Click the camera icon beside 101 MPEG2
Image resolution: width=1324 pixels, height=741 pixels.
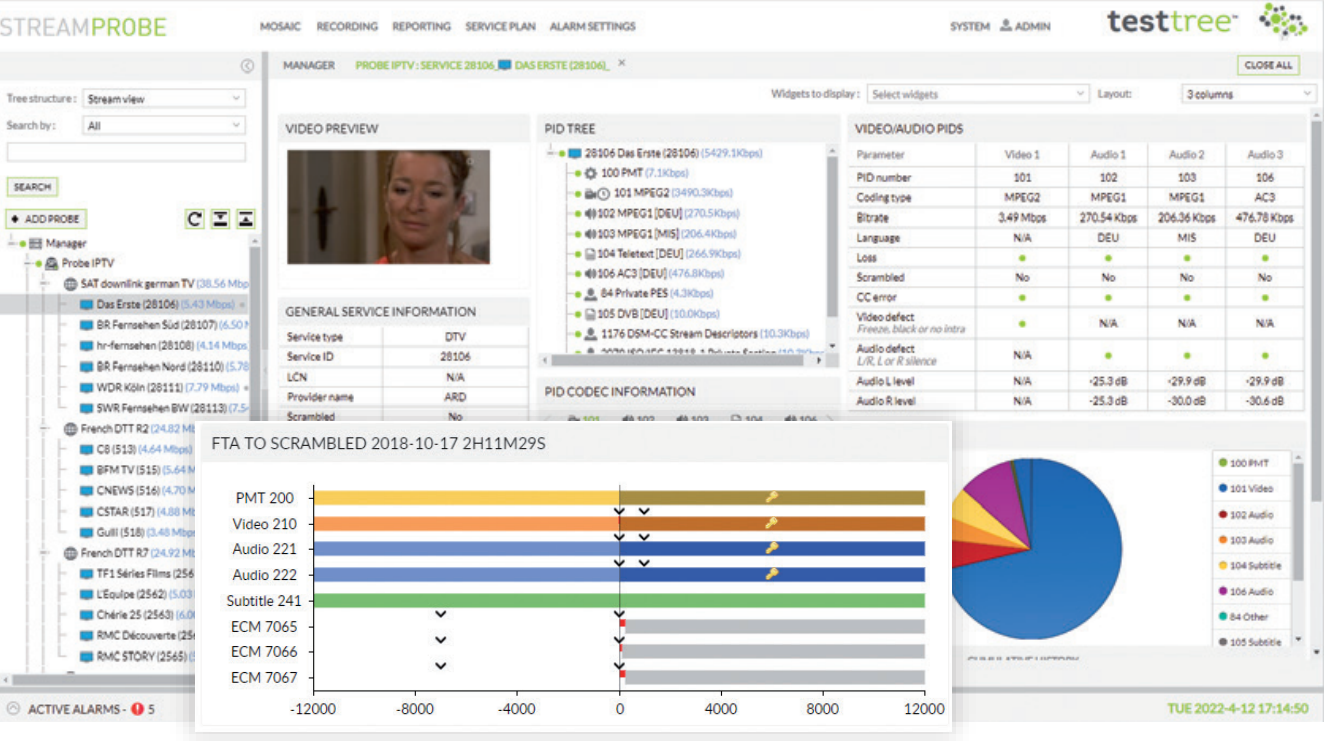click(x=588, y=192)
